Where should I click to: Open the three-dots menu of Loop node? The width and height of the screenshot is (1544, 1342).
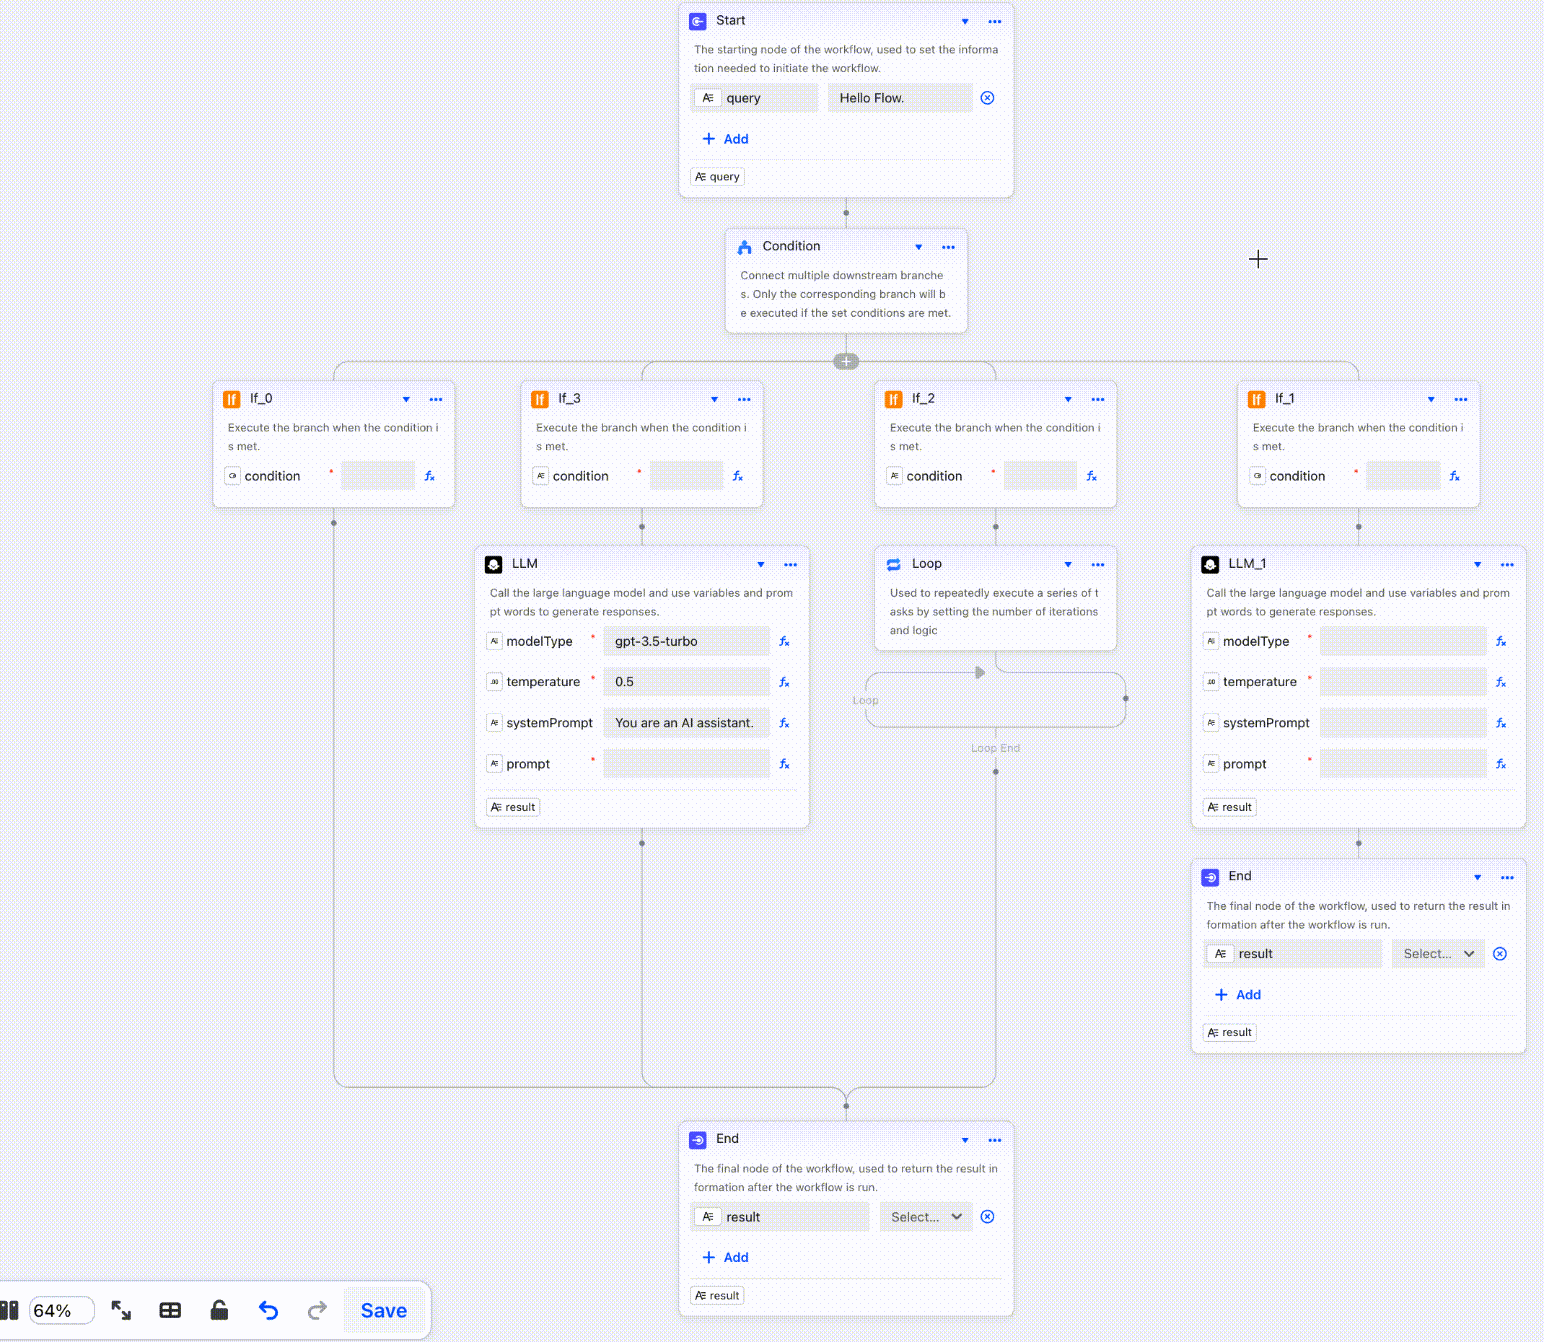1098,565
